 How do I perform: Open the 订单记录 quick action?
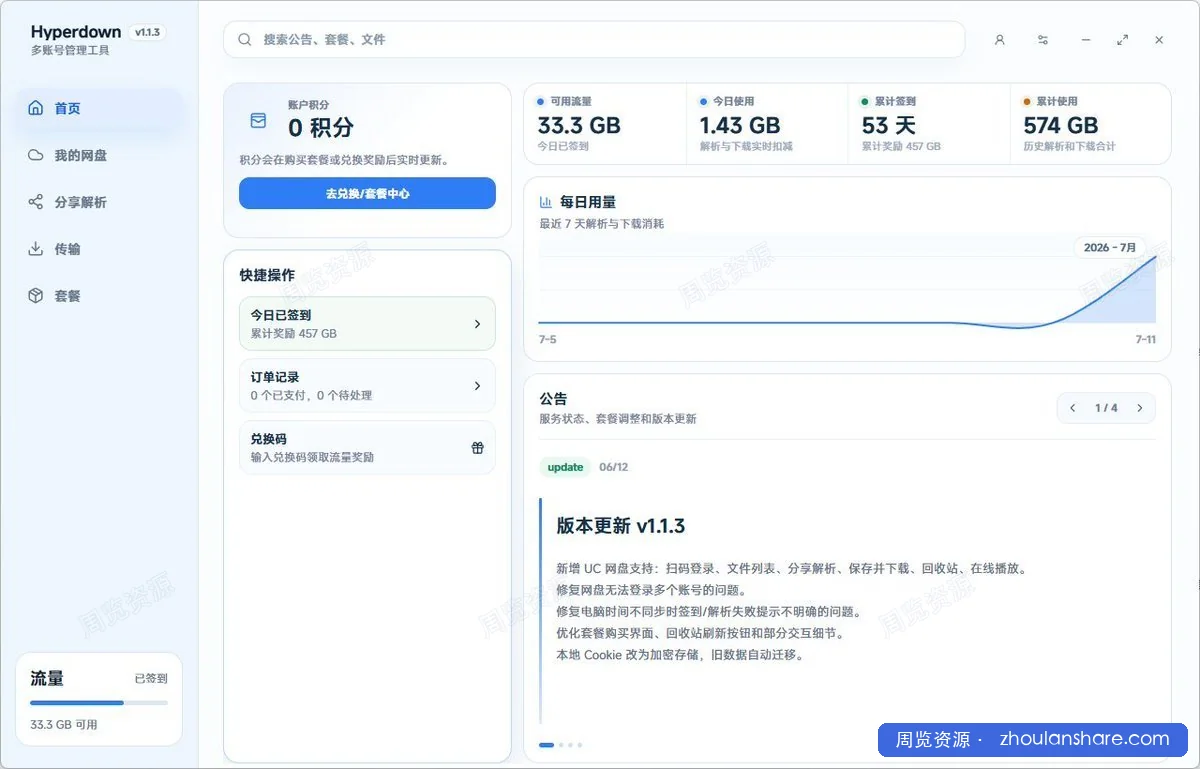(x=367, y=385)
